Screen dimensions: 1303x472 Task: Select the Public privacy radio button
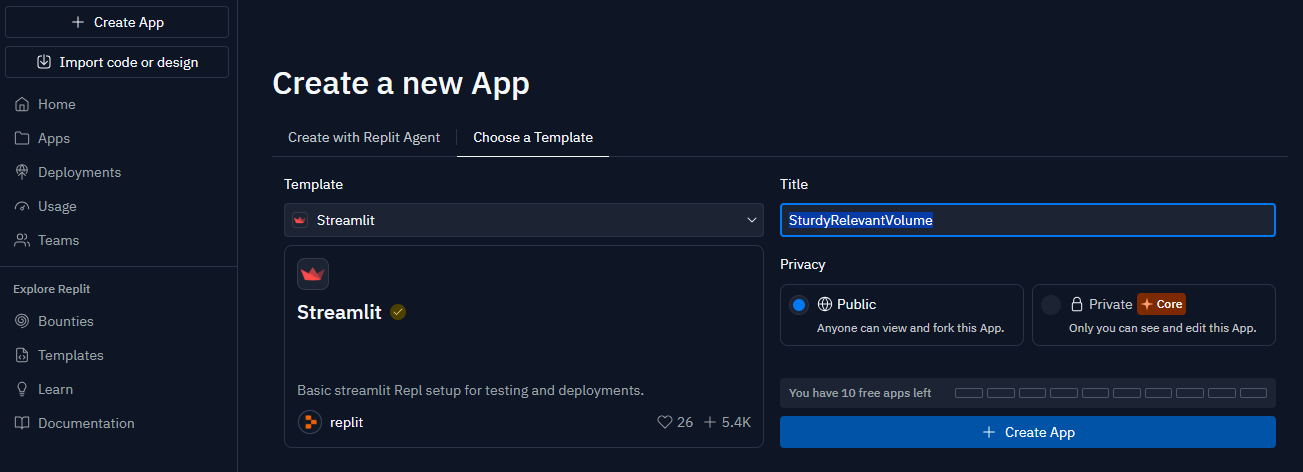[799, 305]
